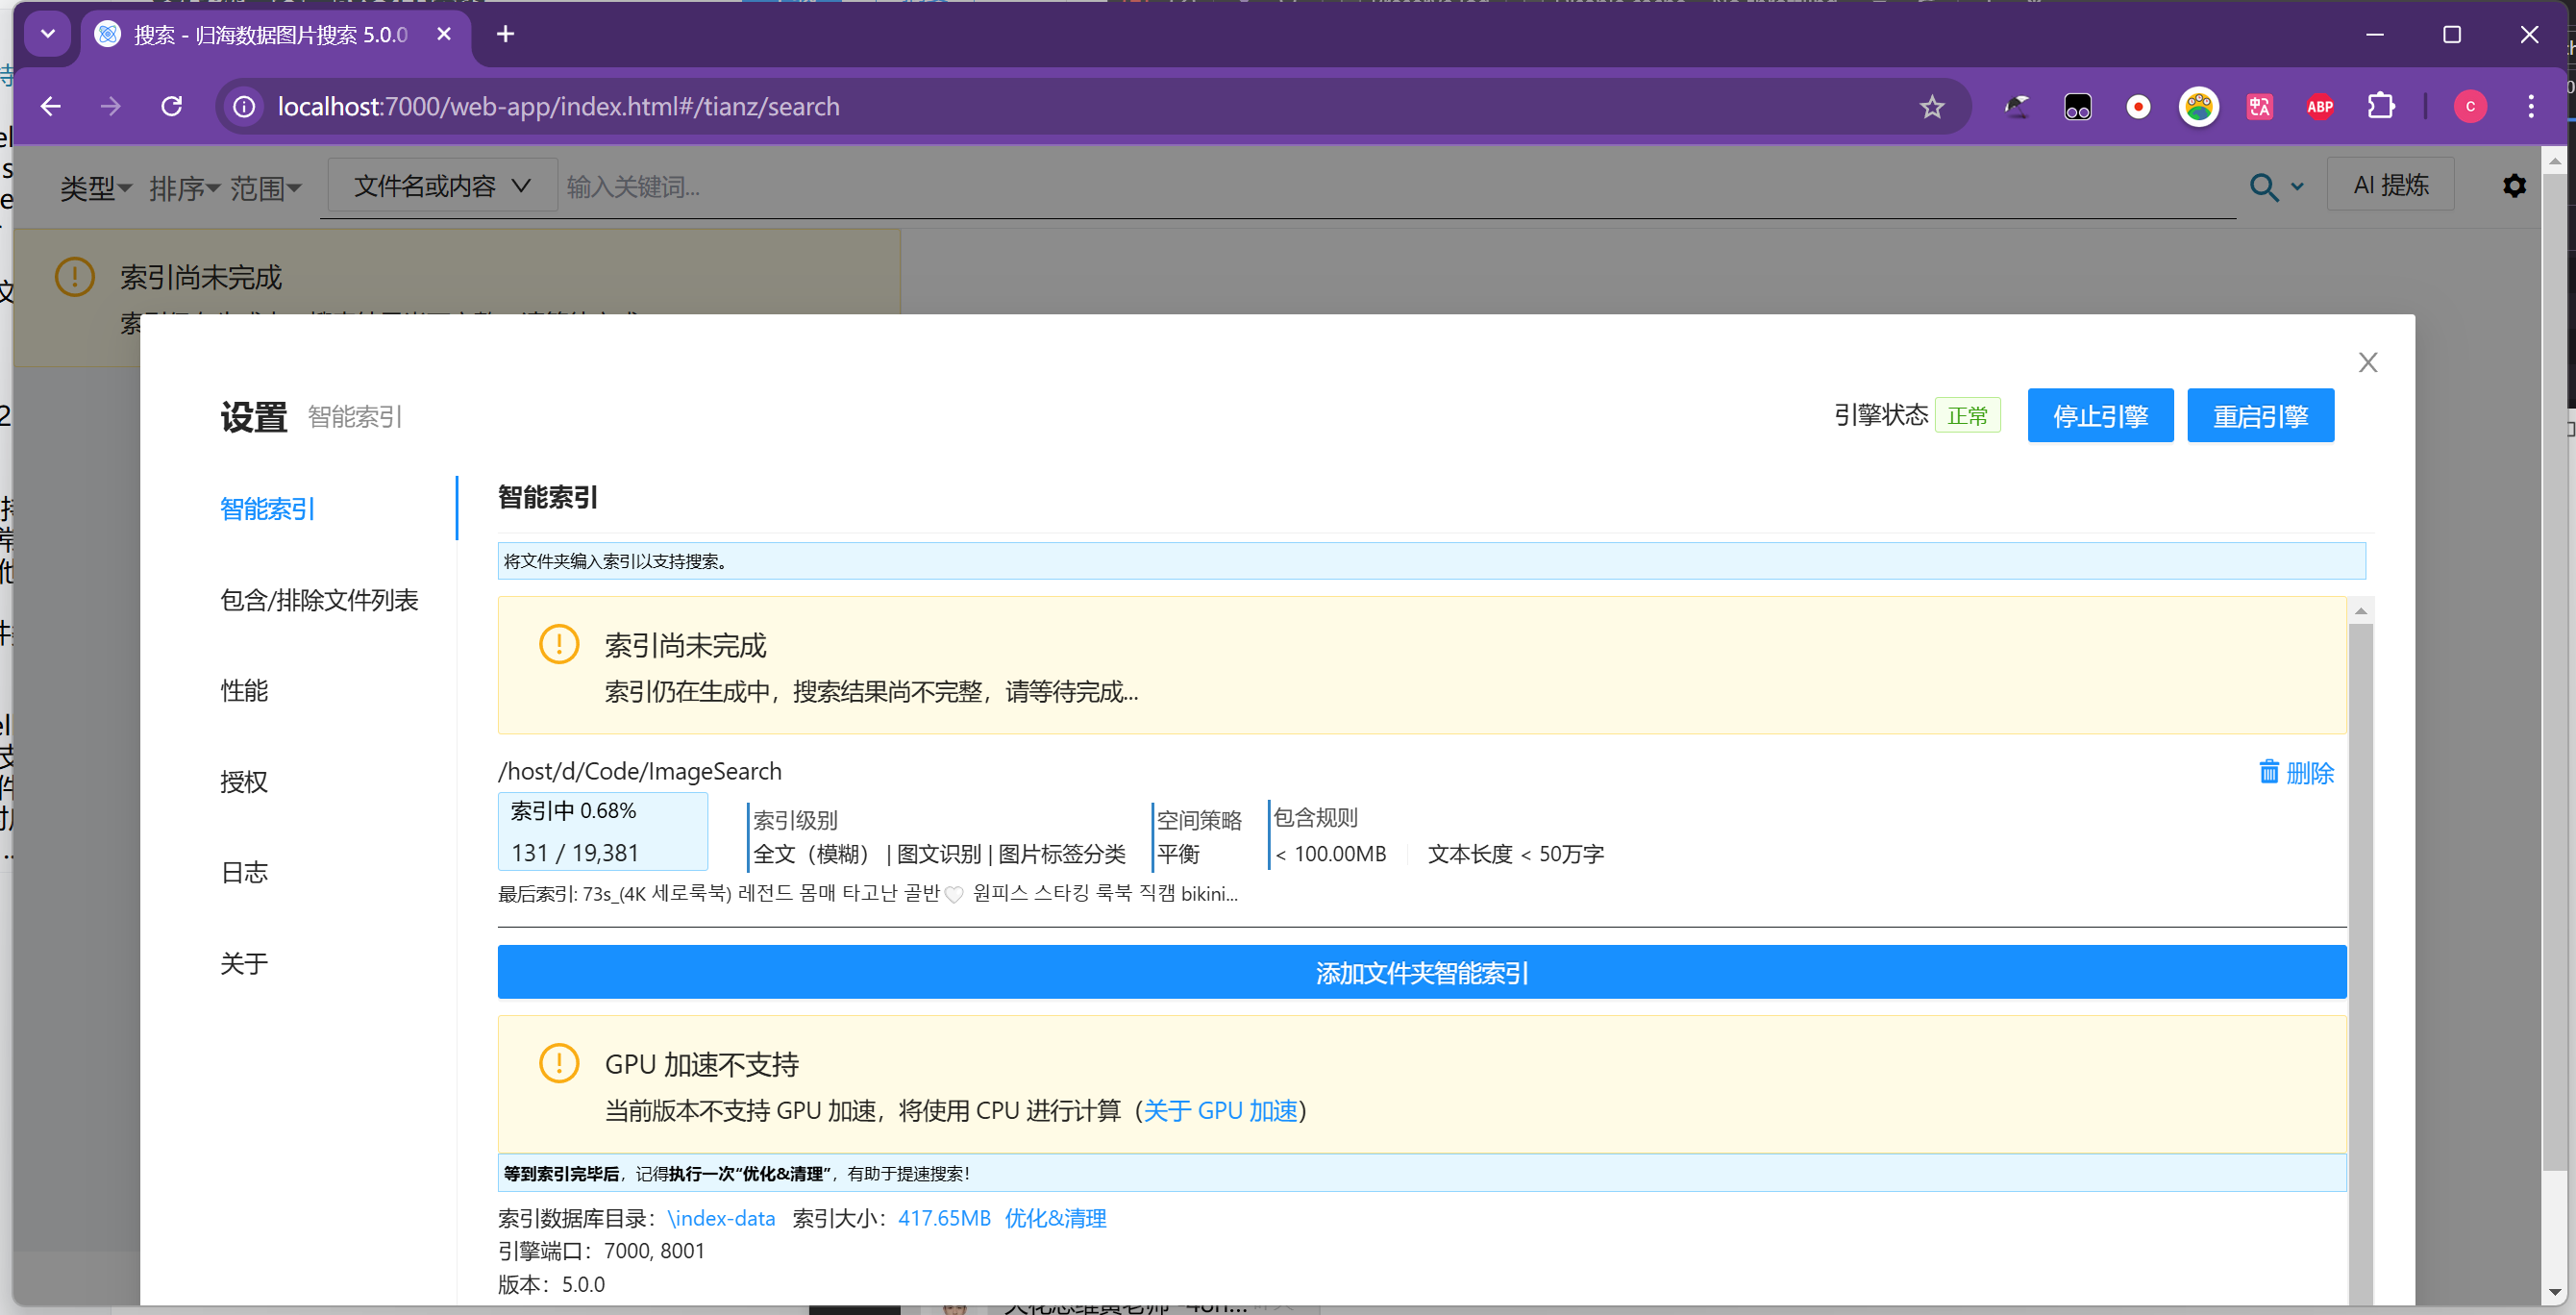The width and height of the screenshot is (2576, 1315).
Task: Click the browser forward arrow
Action: pyautogui.click(x=111, y=106)
